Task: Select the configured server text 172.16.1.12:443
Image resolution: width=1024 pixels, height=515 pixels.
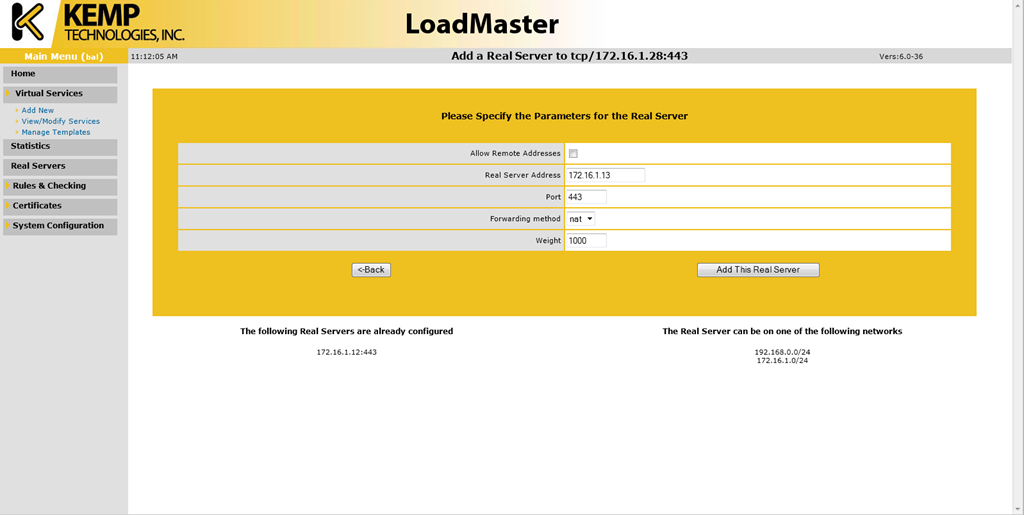Action: click(x=346, y=352)
